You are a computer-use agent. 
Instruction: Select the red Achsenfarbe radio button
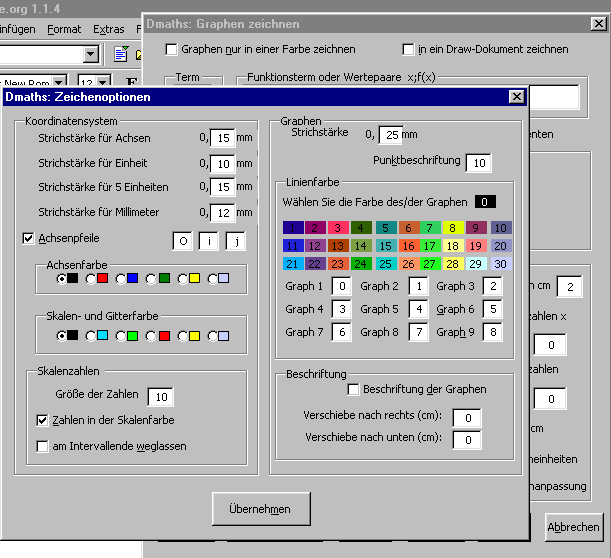click(90, 279)
